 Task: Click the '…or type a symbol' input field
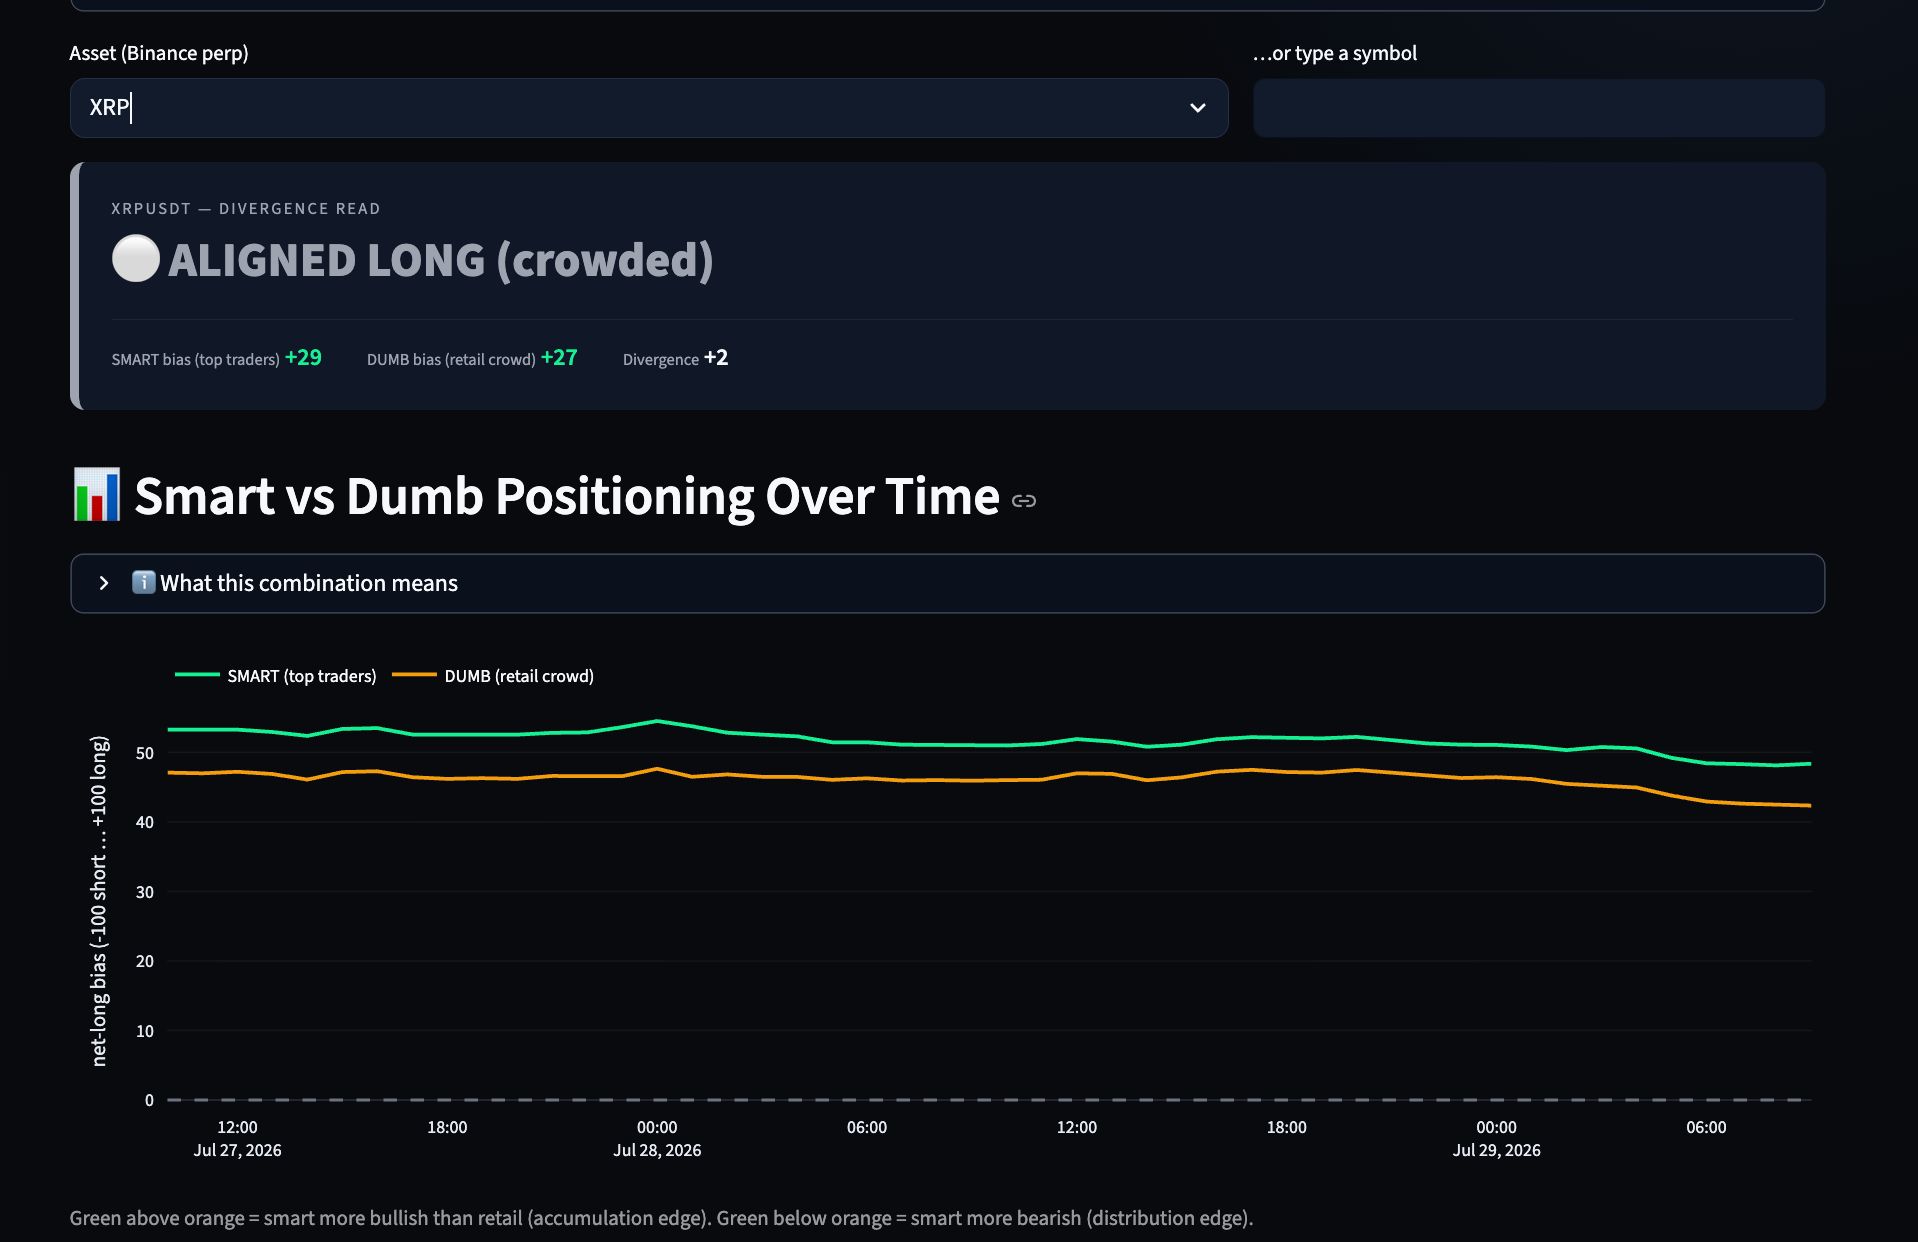(1538, 108)
